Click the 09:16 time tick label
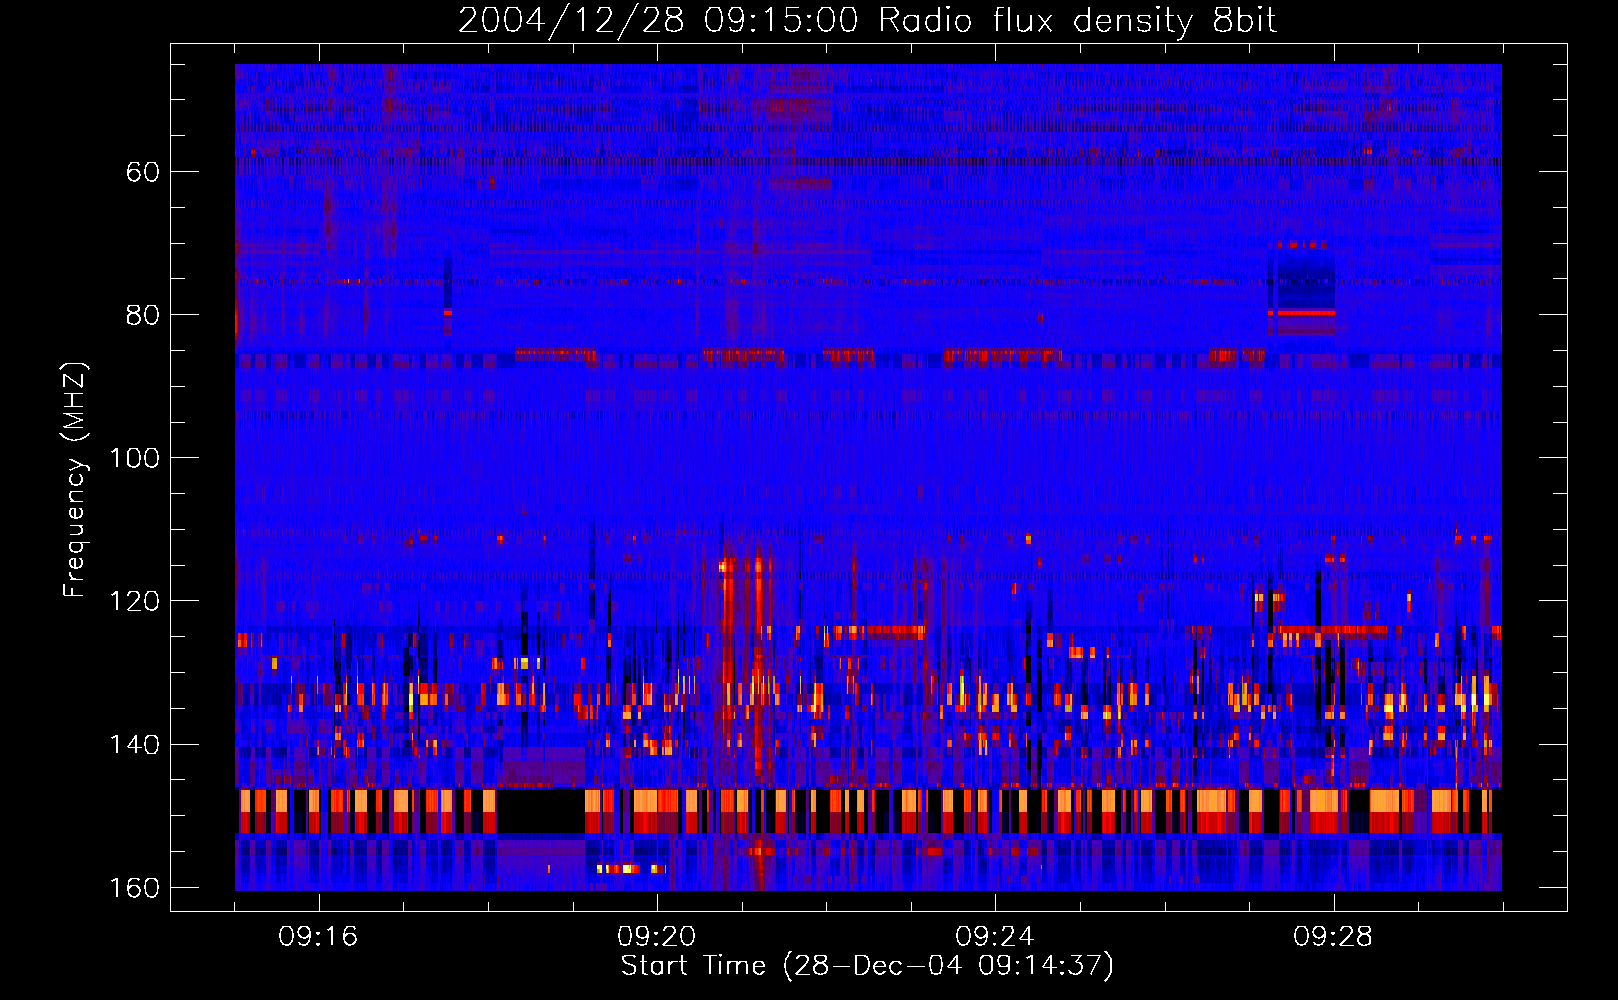The width and height of the screenshot is (1618, 1000). point(318,937)
